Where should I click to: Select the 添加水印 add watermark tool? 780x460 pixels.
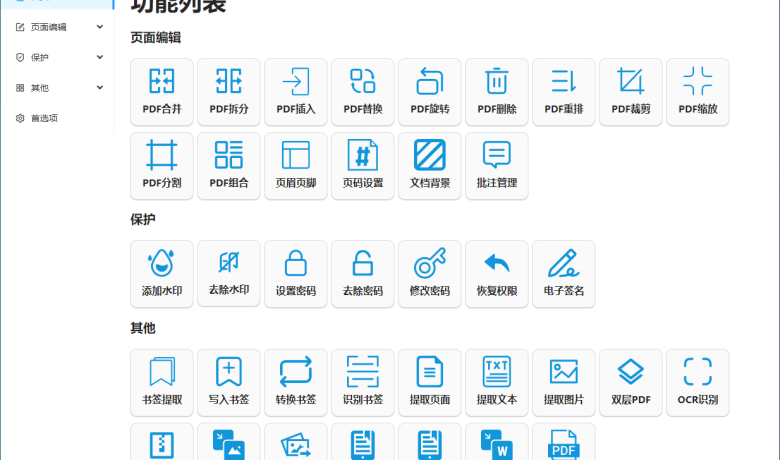coord(162,274)
